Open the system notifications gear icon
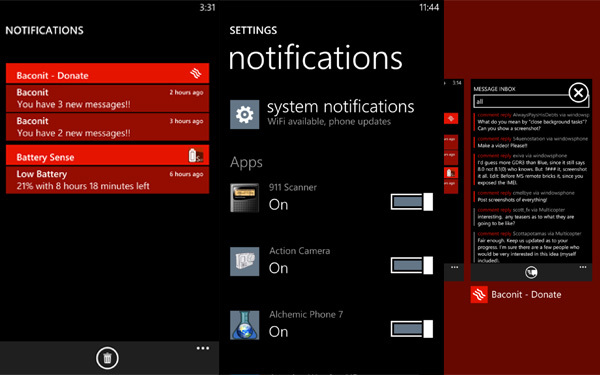The image size is (600, 375). click(x=245, y=114)
